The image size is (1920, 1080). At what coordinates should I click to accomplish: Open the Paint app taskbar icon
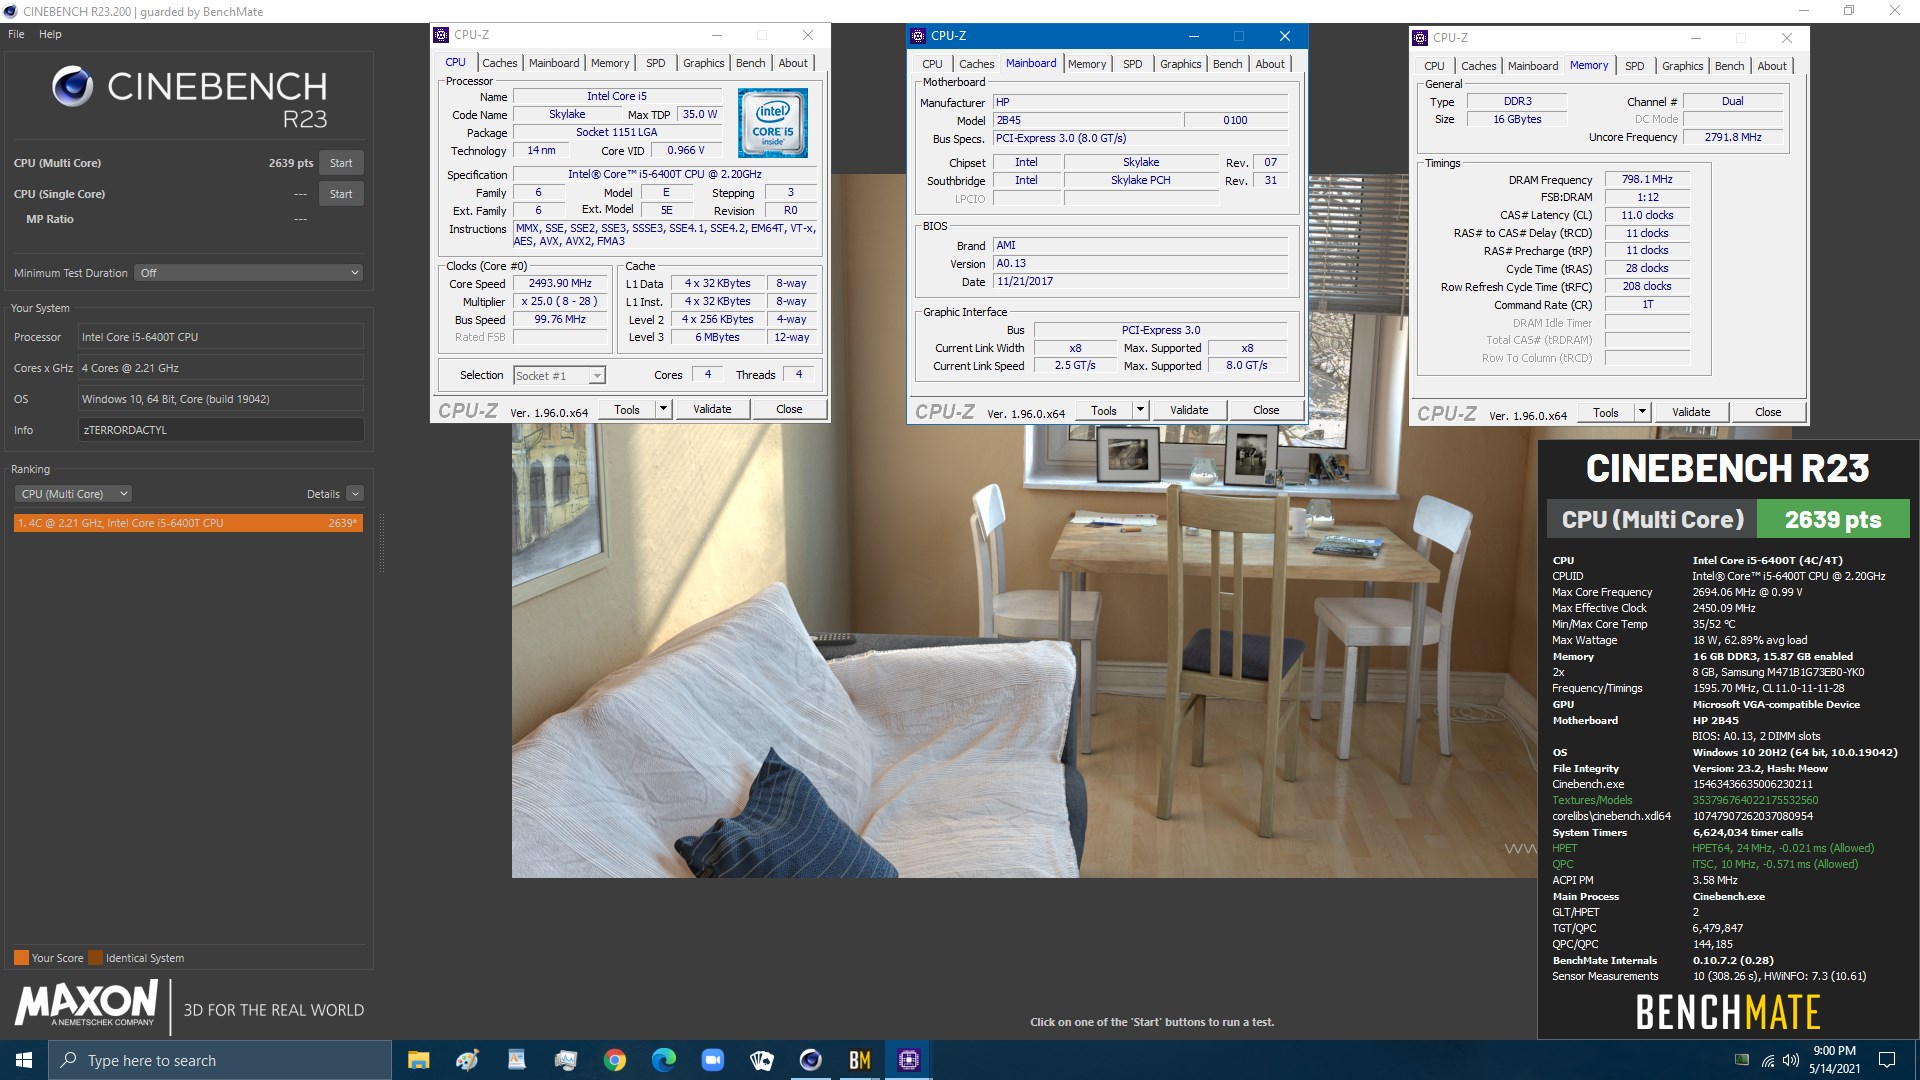467,1060
